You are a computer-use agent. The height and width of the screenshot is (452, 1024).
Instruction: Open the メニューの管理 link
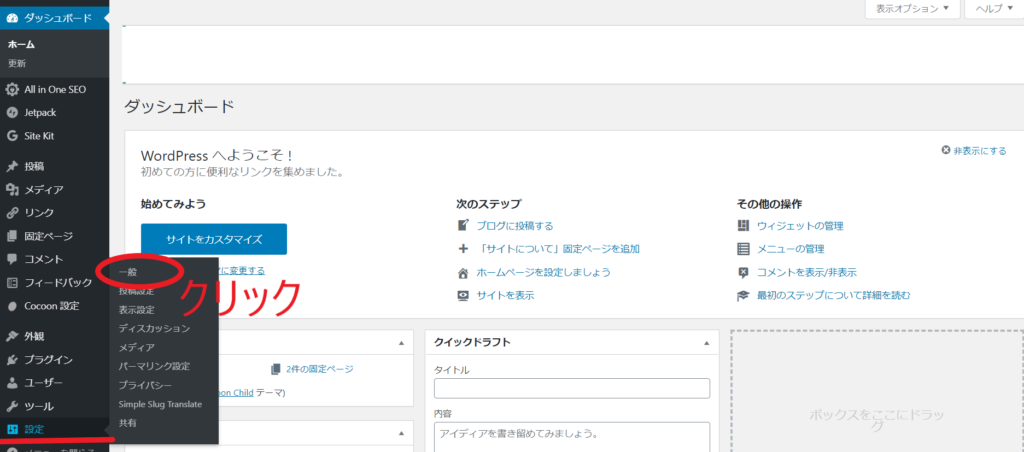click(790, 249)
